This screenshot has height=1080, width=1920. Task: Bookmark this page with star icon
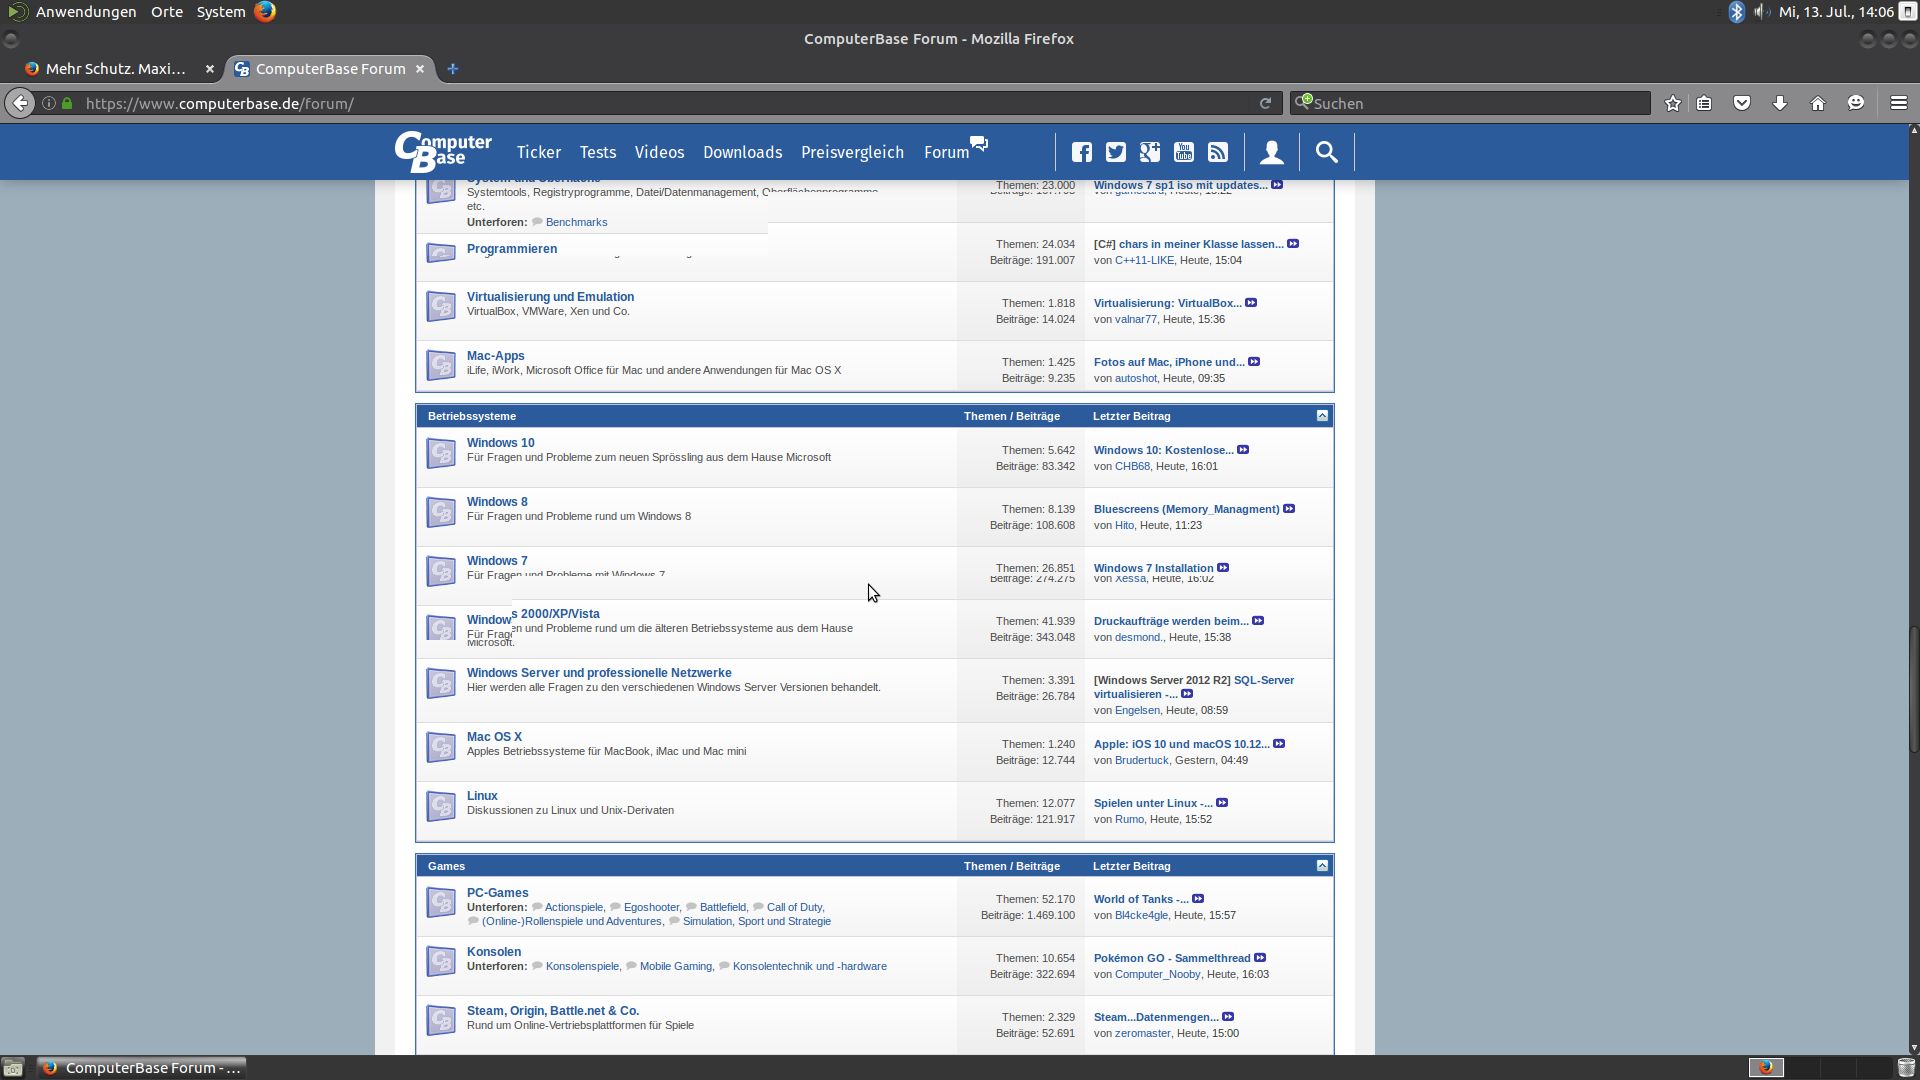tap(1673, 103)
